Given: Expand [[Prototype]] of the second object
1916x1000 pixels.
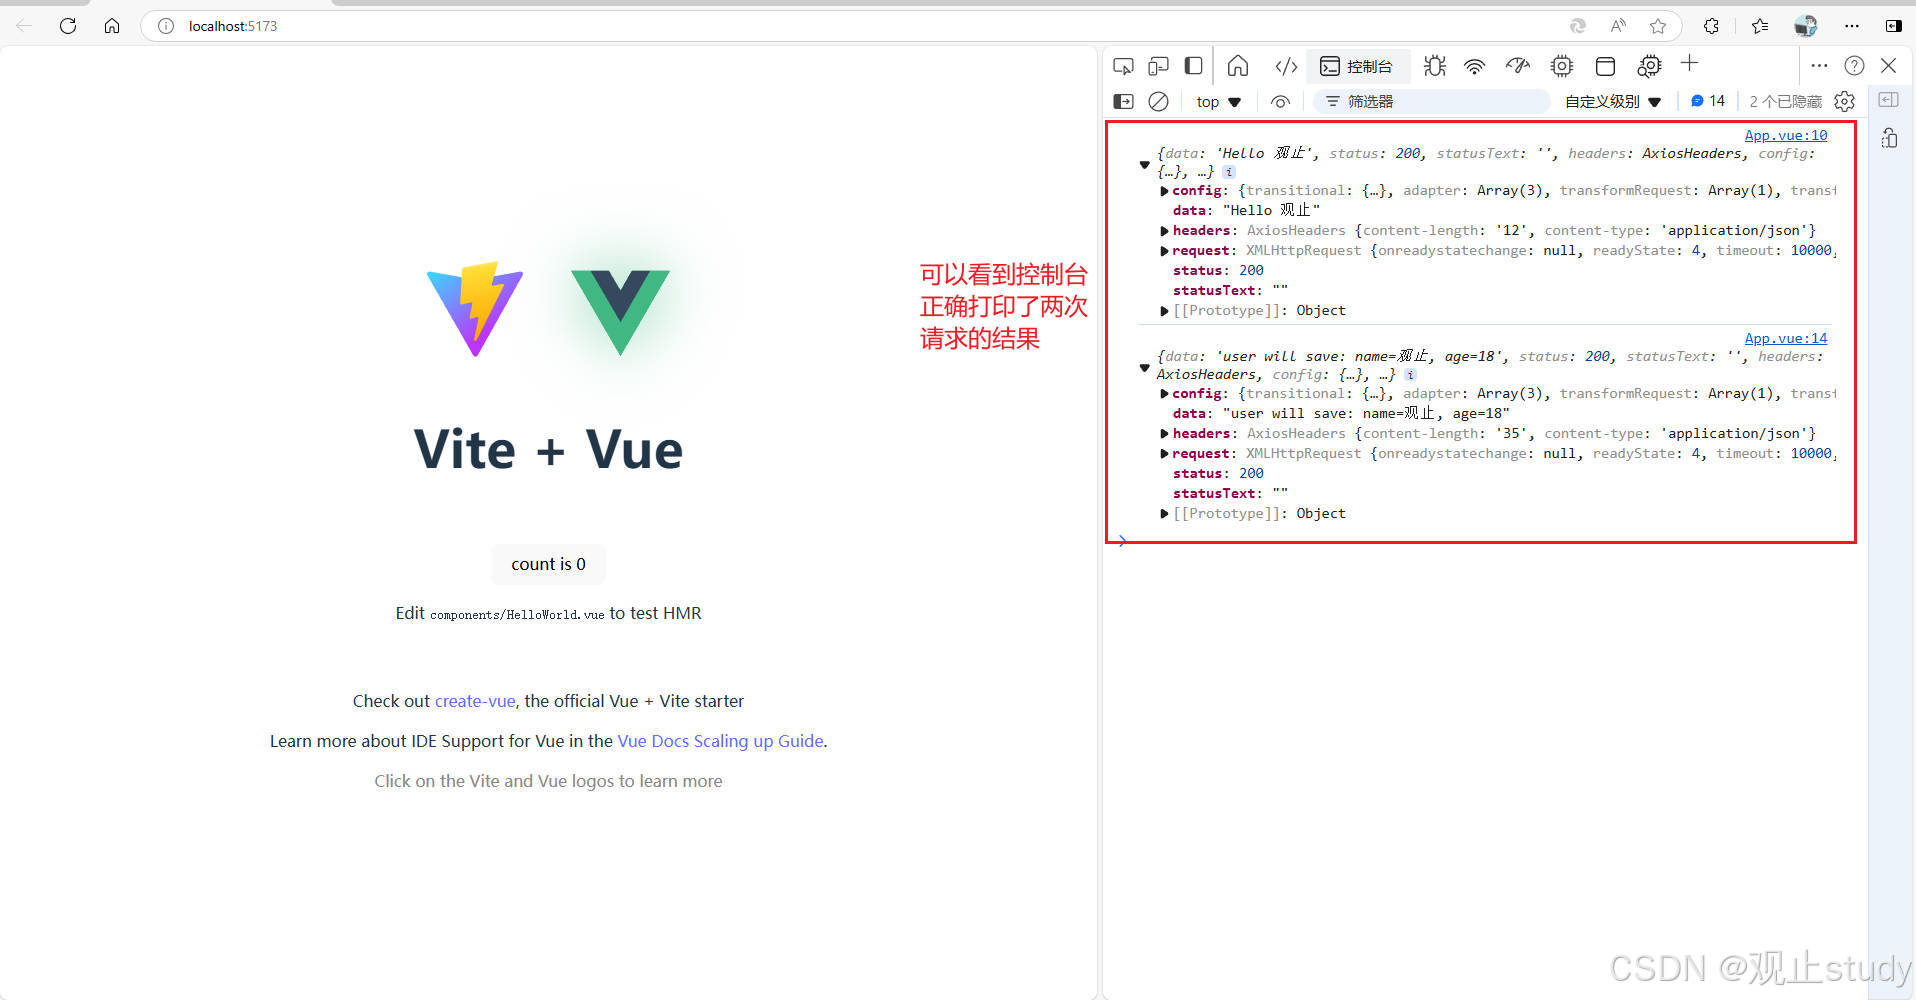Looking at the screenshot, I should pyautogui.click(x=1164, y=514).
